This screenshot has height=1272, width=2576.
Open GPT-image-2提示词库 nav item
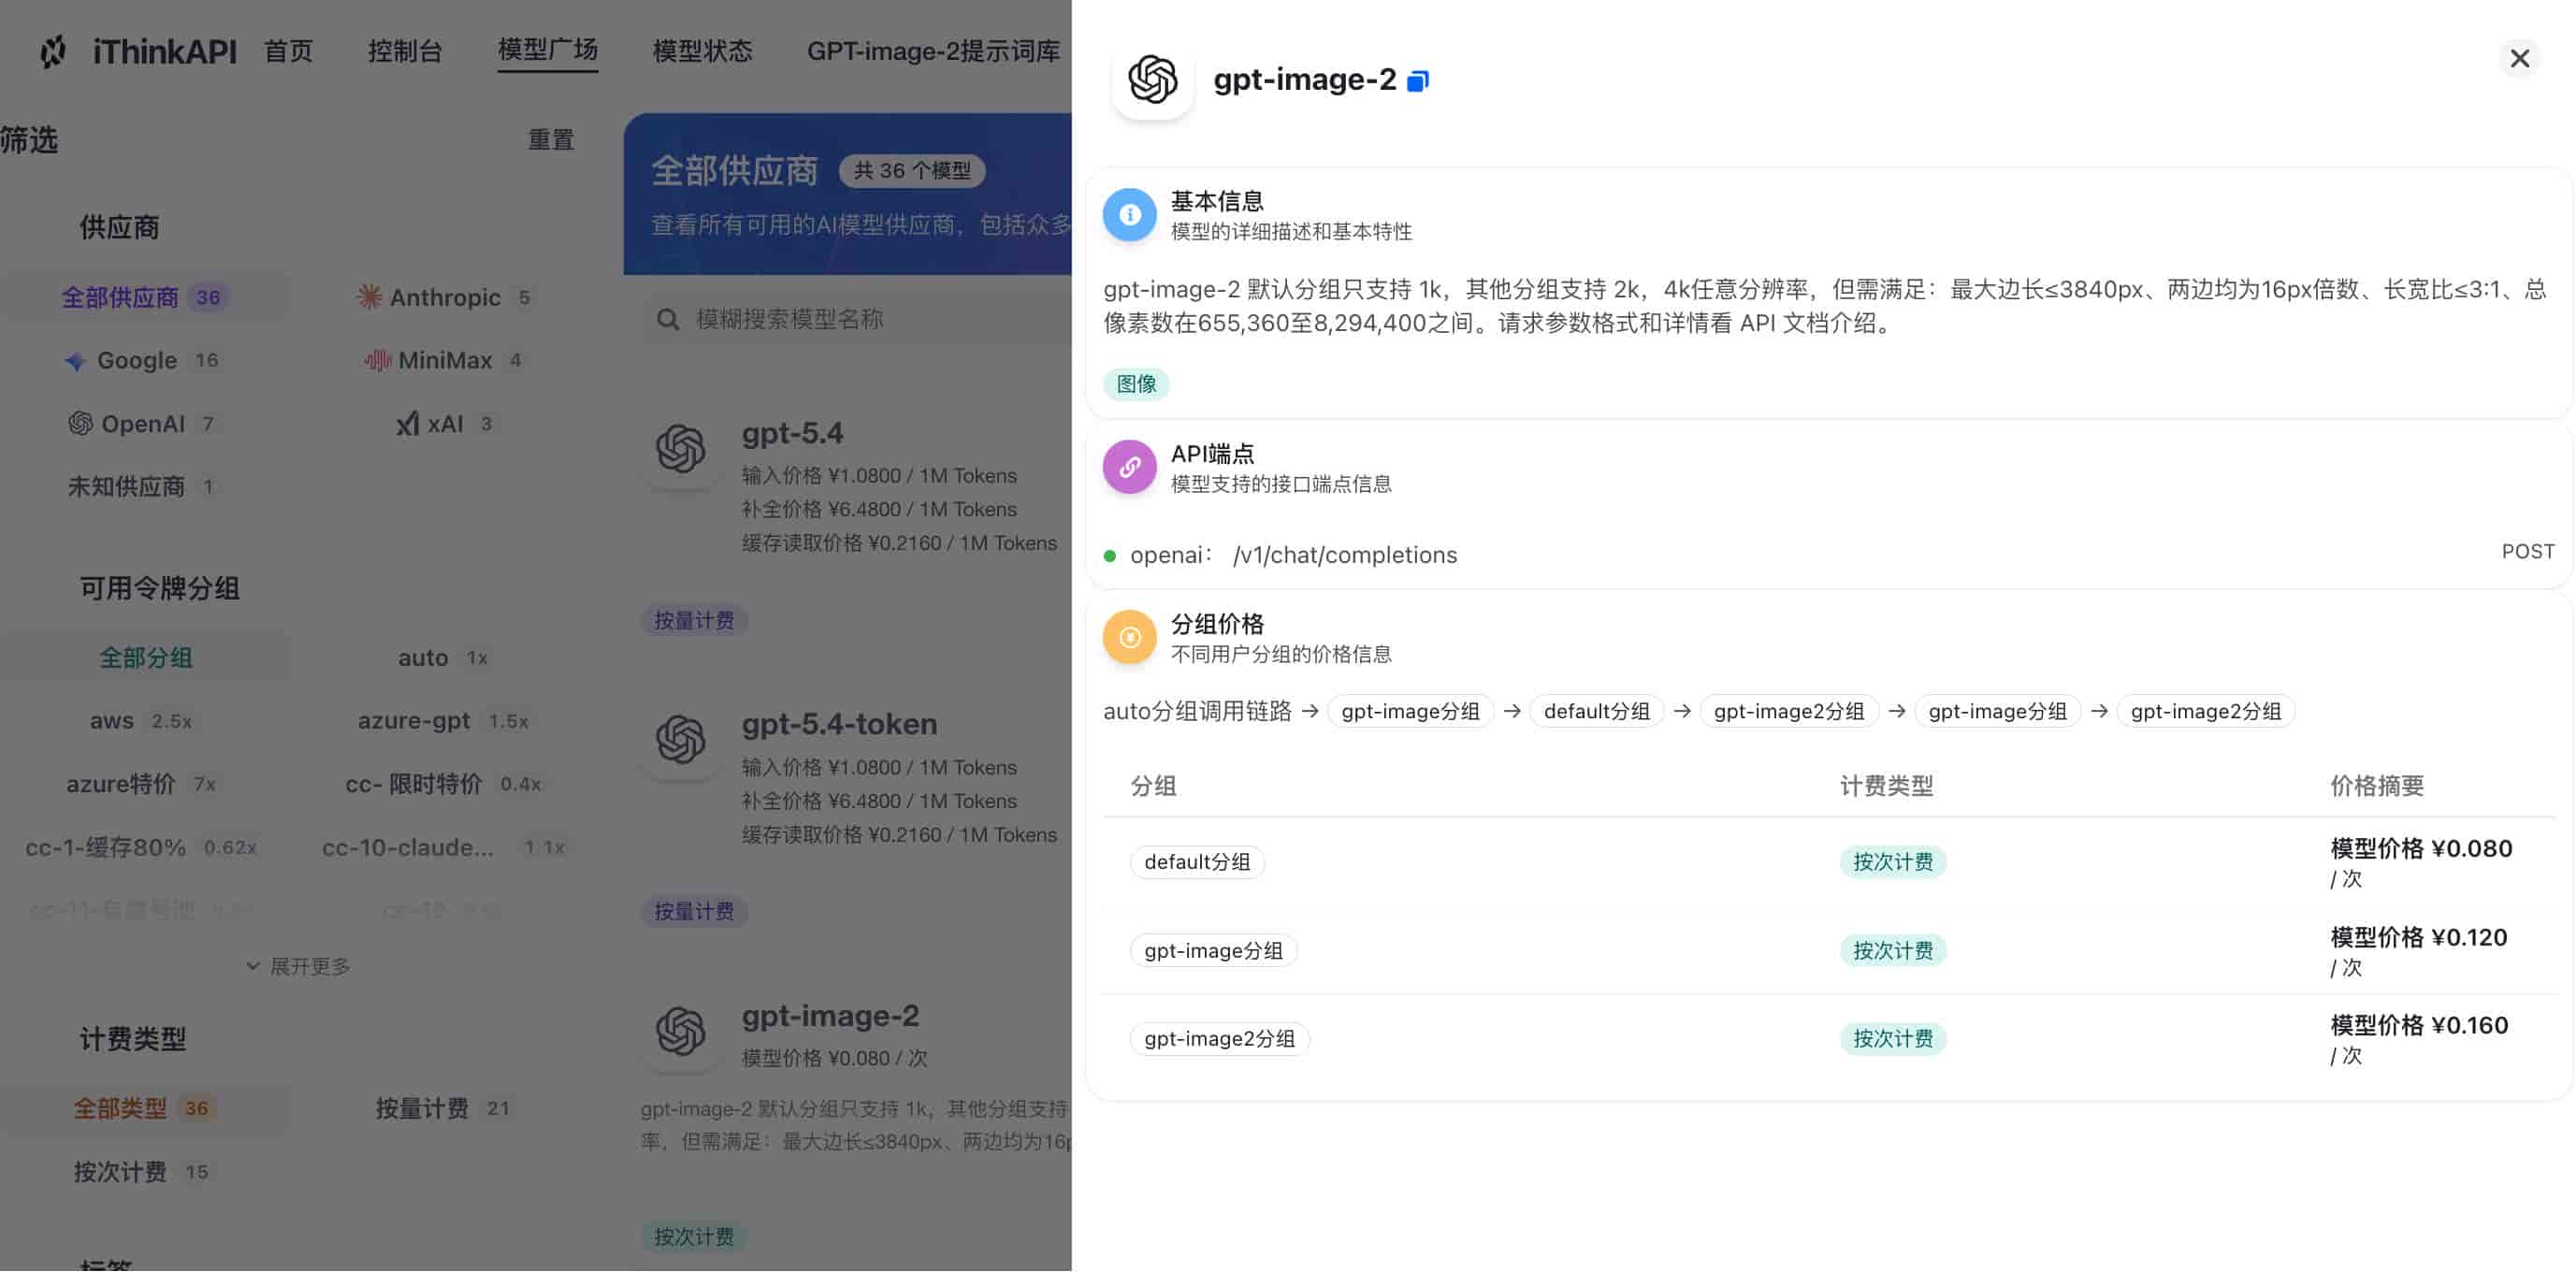(x=933, y=51)
